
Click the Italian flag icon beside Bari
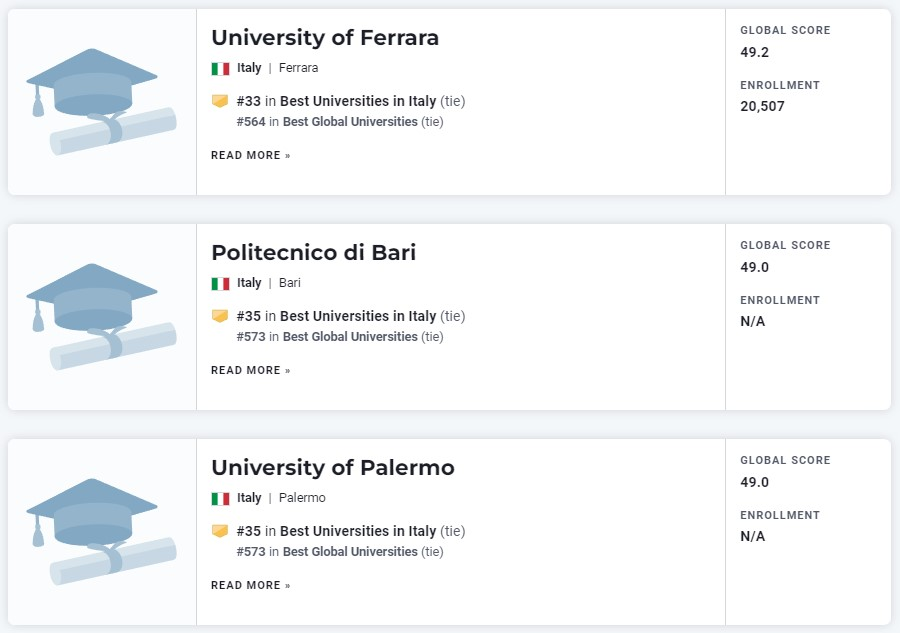[220, 284]
